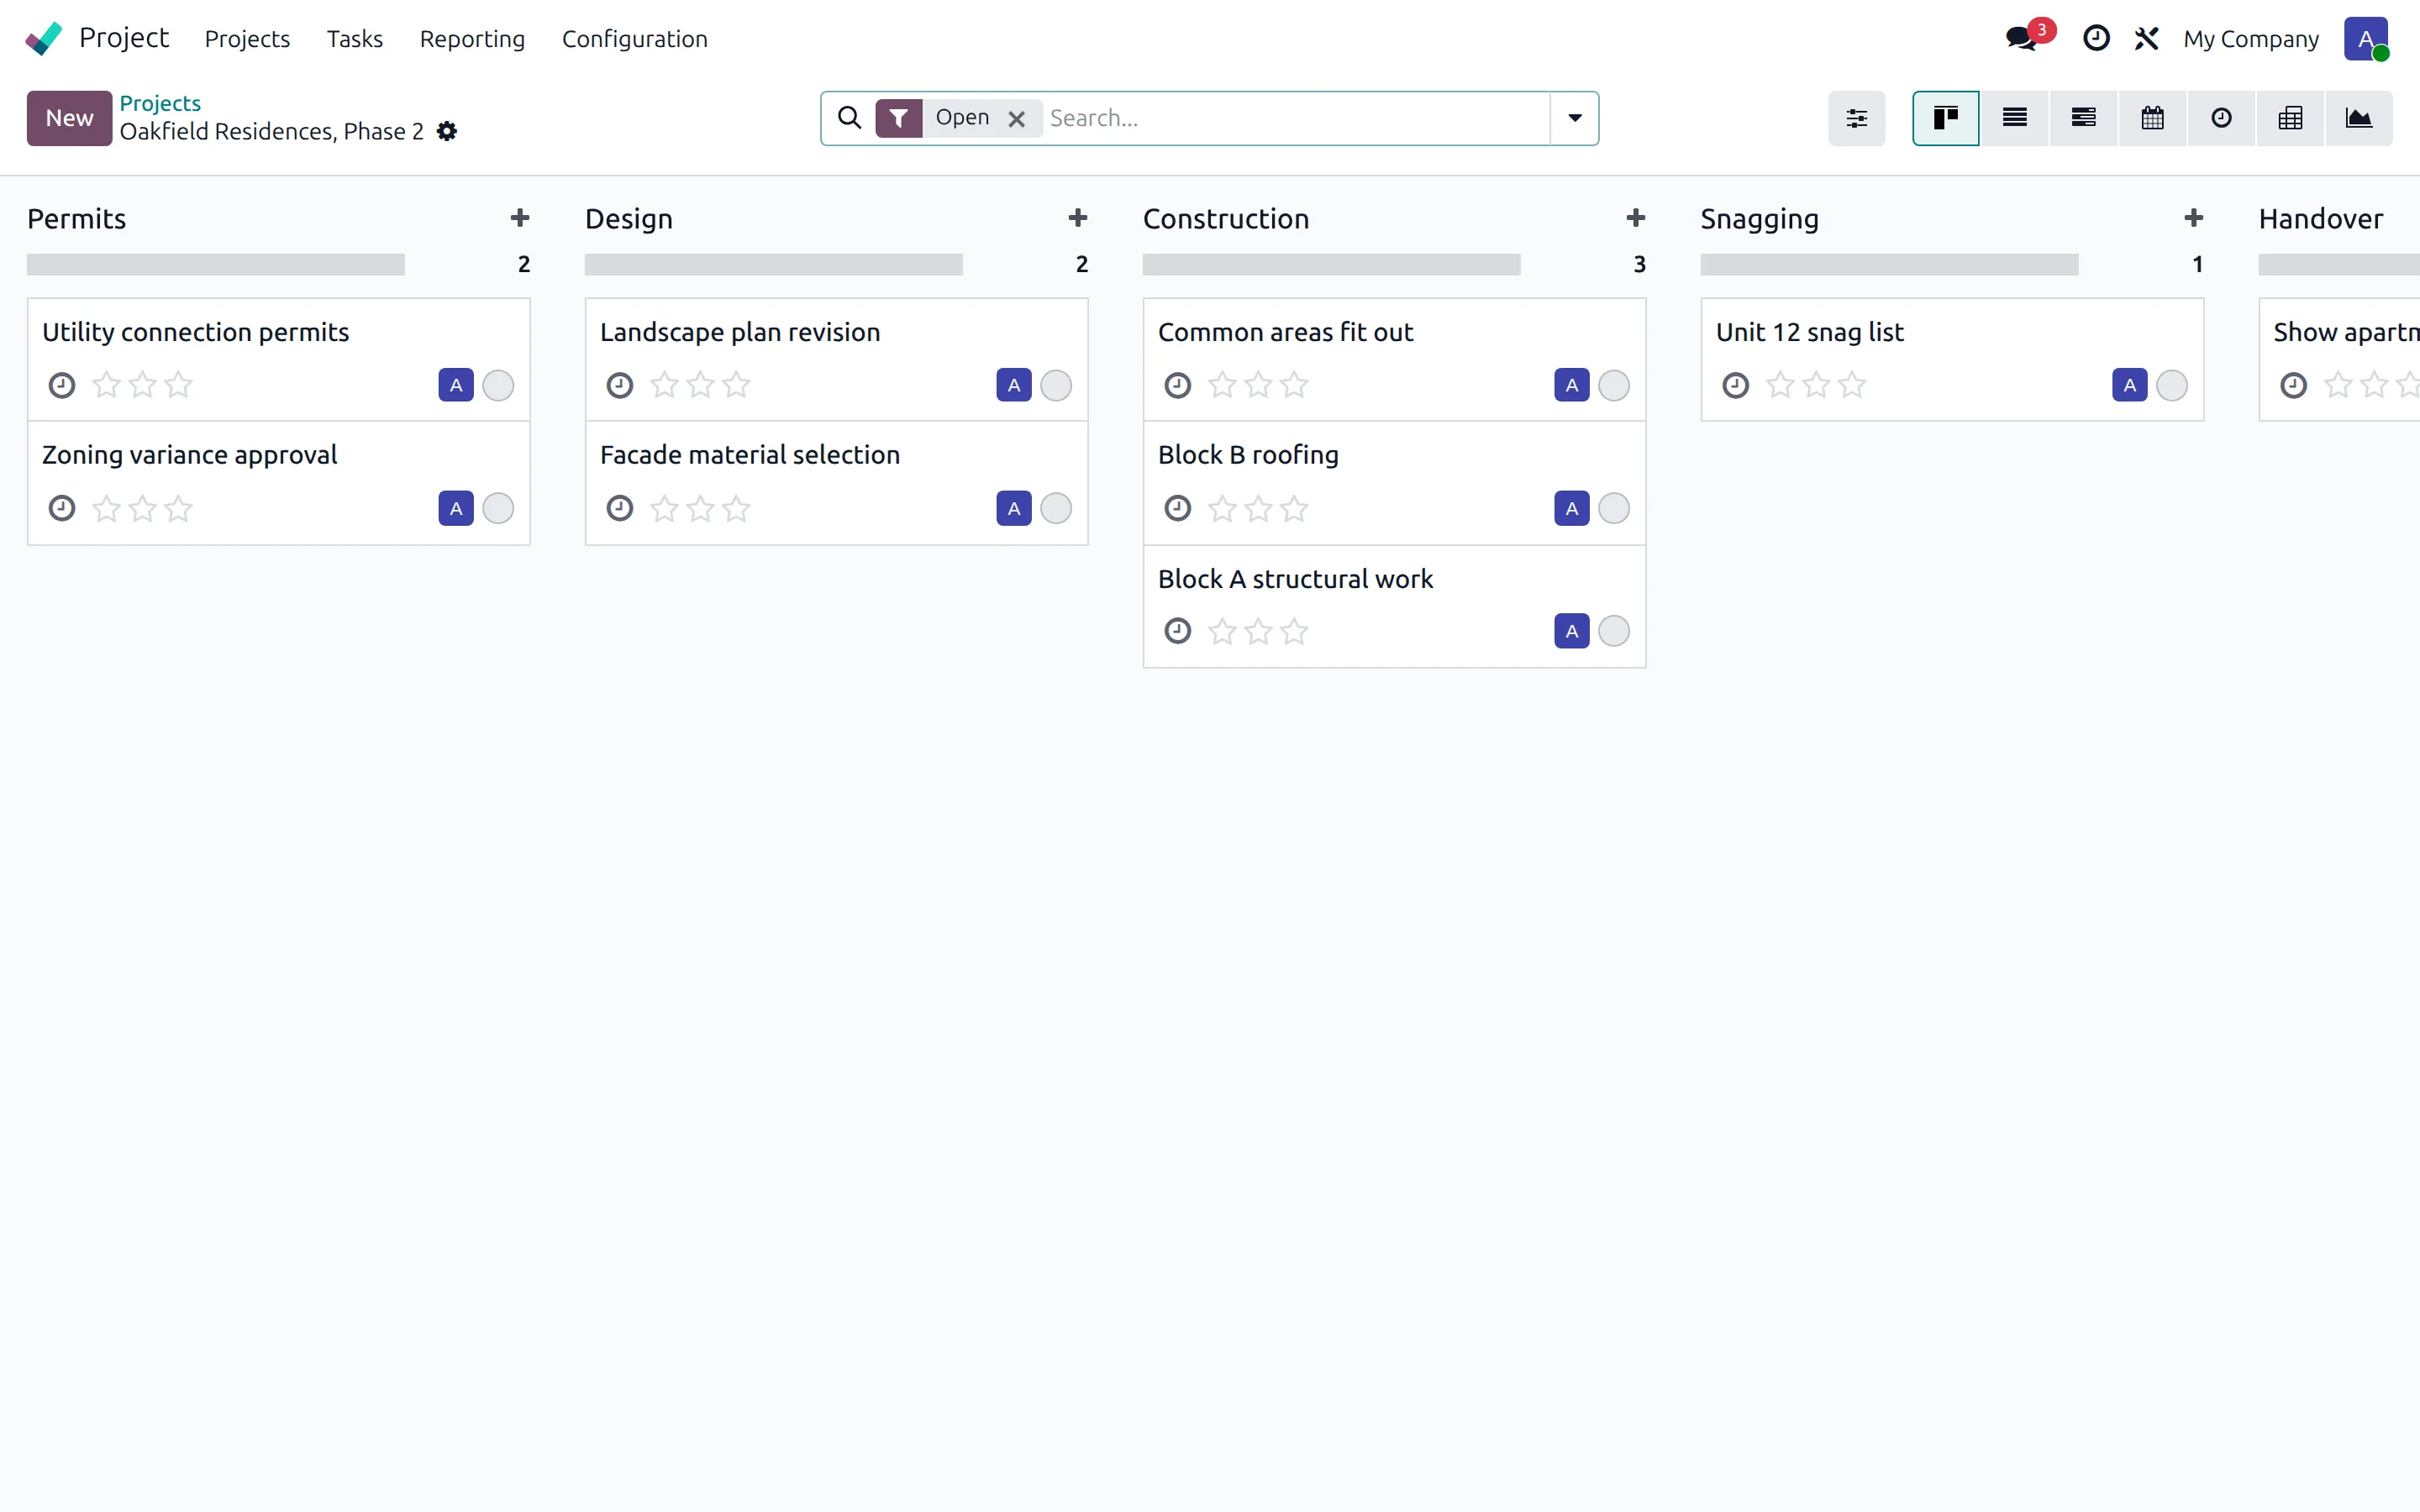Switch to Graph view
This screenshot has width=2420, height=1512.
pyautogui.click(x=2359, y=118)
